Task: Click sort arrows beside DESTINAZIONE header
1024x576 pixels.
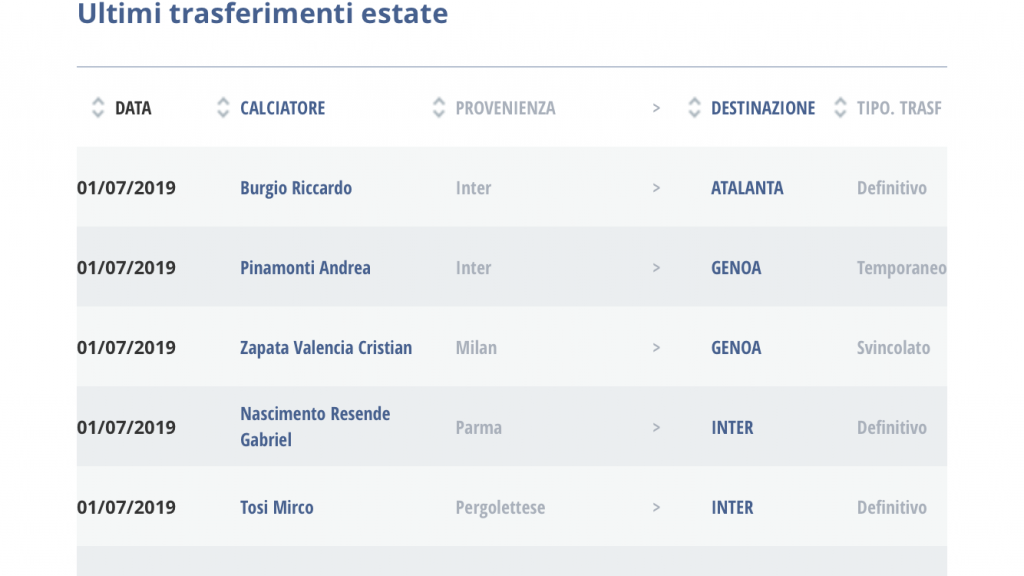Action: tap(694, 108)
